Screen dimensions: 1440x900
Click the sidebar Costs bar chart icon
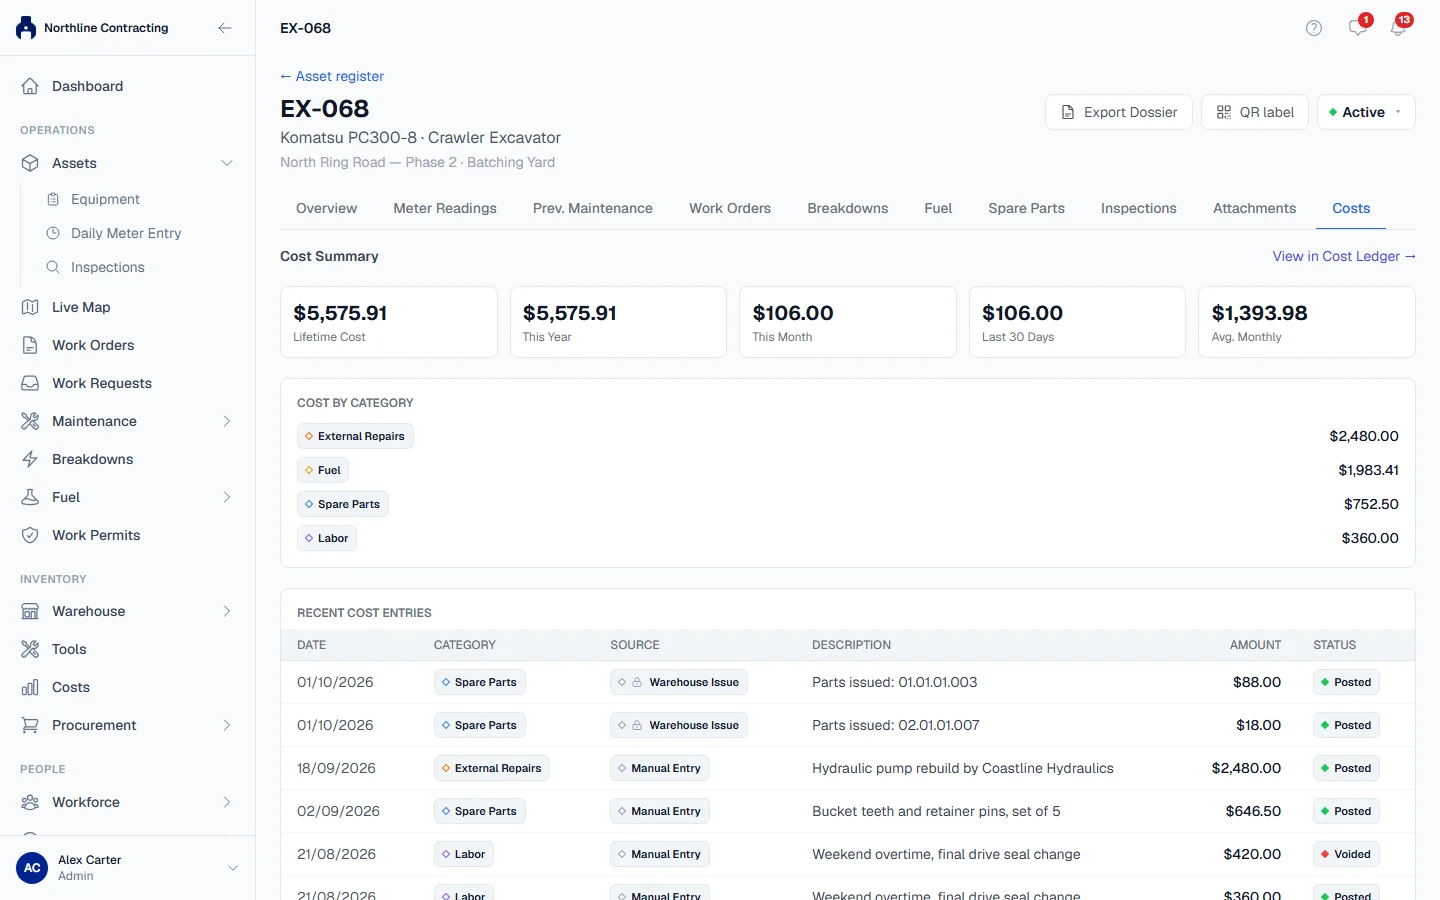pyautogui.click(x=30, y=687)
